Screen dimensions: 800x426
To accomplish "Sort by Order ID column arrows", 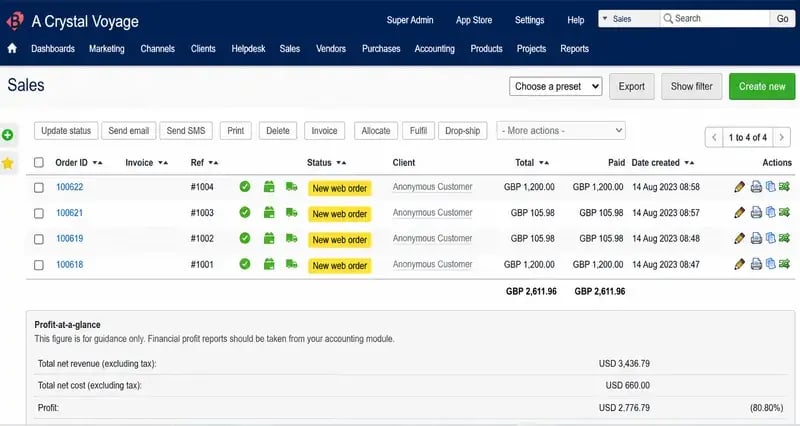I will click(97, 163).
